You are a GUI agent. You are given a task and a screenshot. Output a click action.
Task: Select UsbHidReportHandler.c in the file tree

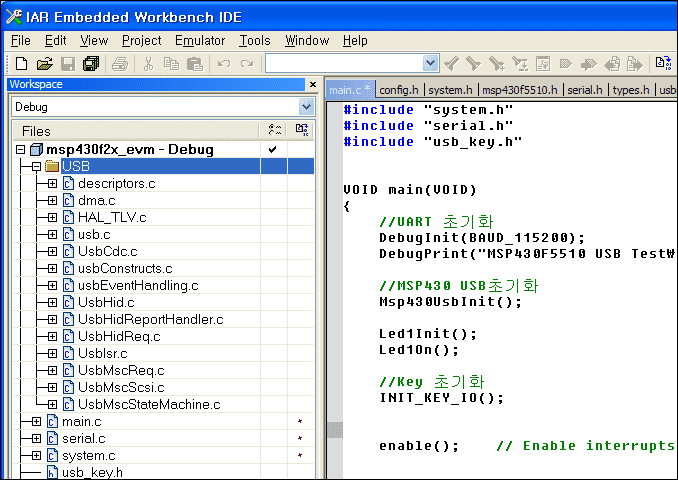pos(150,320)
